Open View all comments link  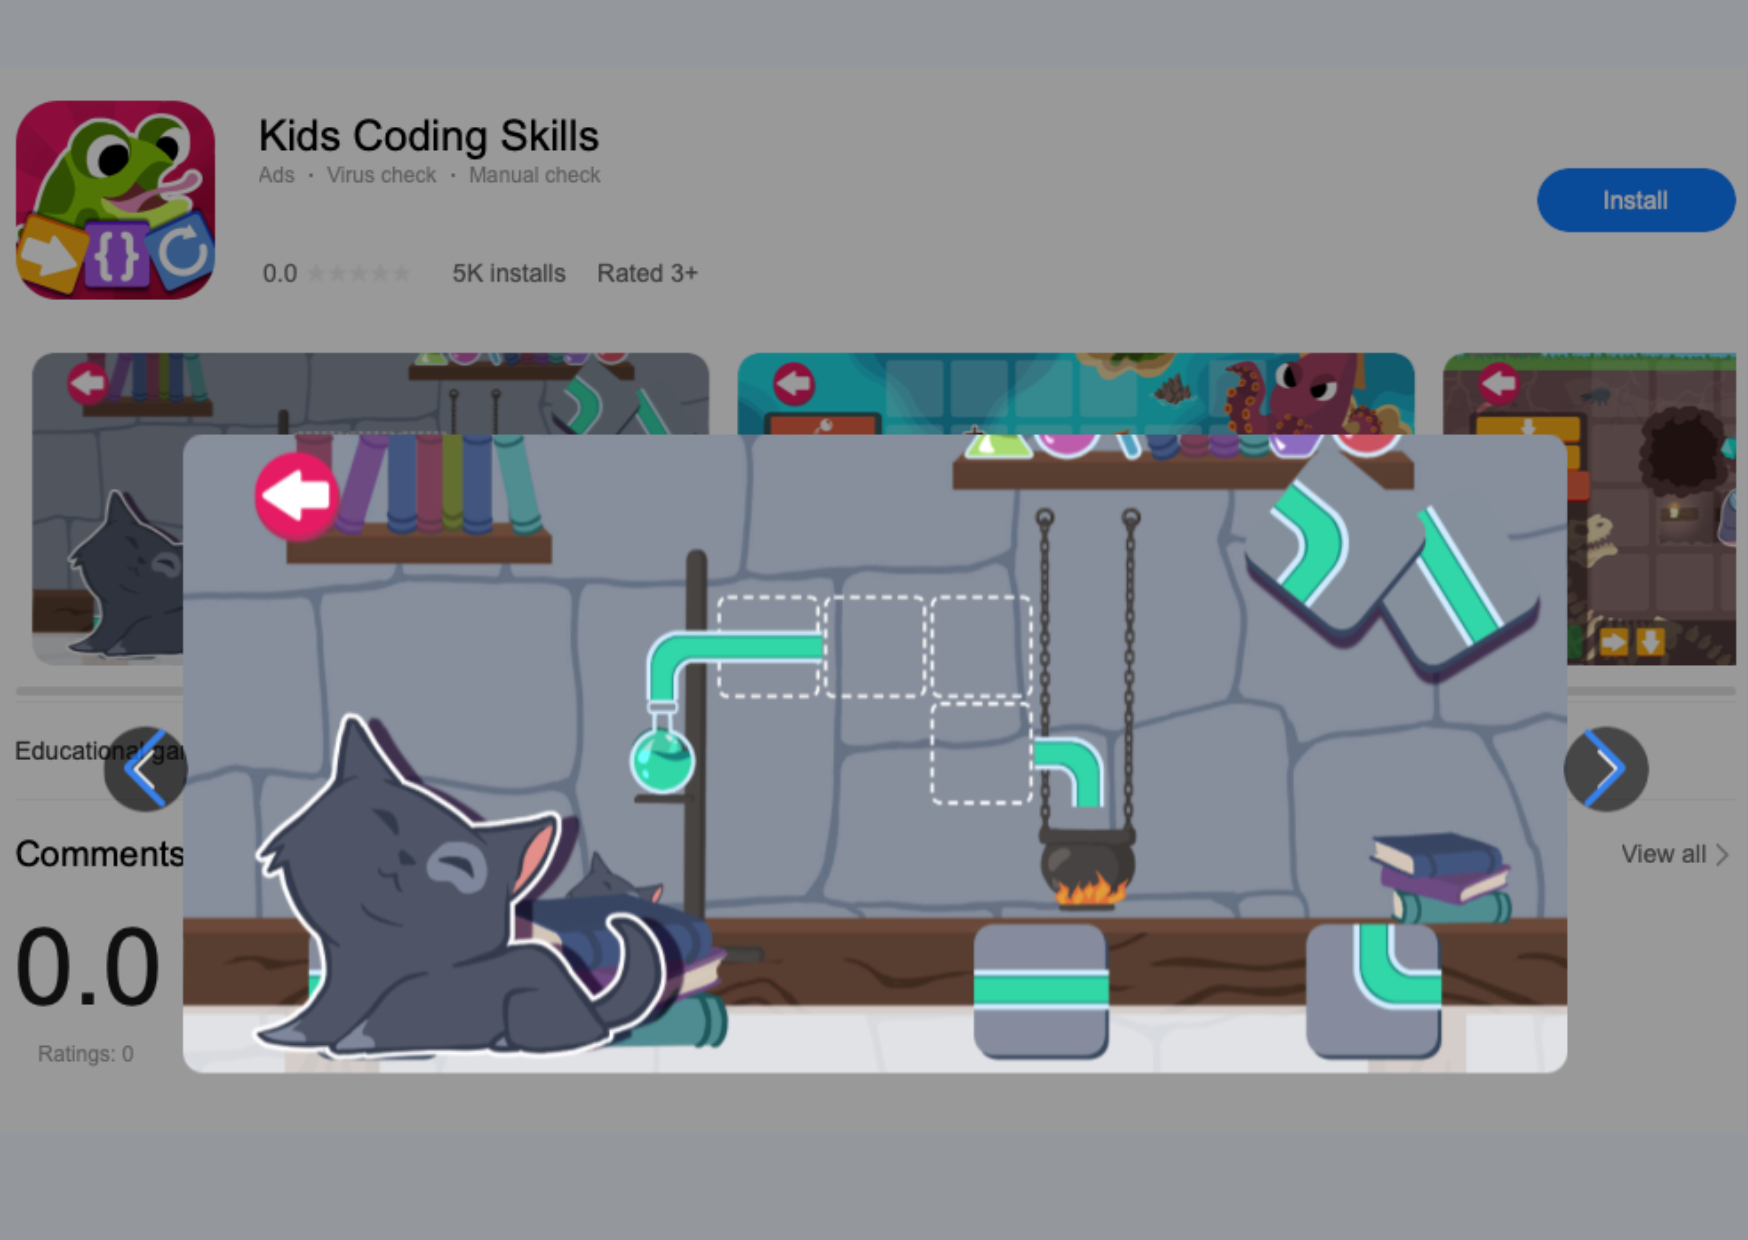(1663, 854)
